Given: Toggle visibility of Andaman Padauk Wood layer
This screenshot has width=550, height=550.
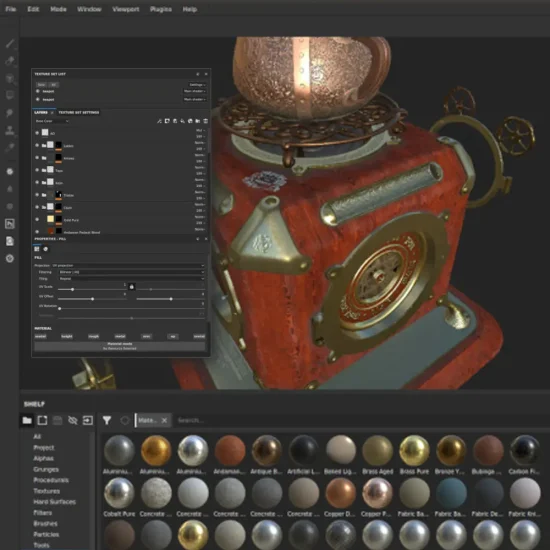Looking at the screenshot, I should (x=37, y=232).
